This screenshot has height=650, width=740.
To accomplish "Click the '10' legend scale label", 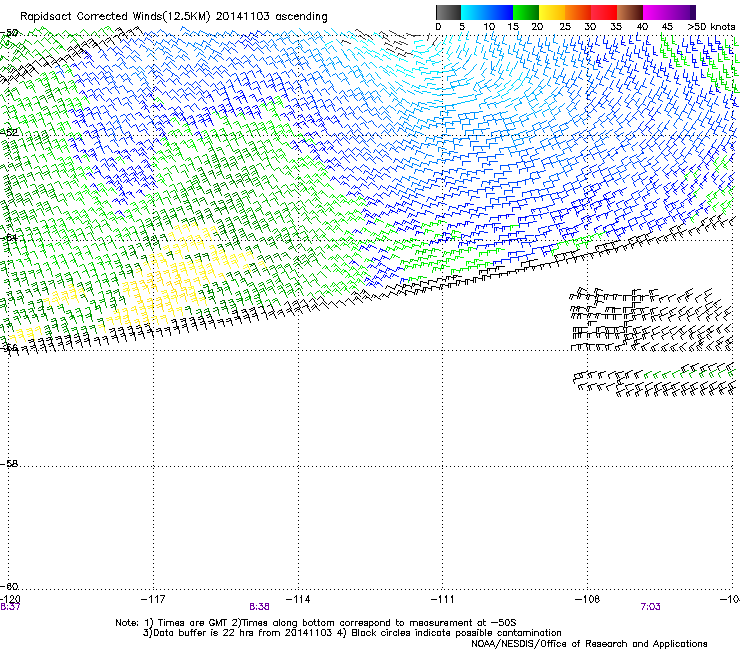I will pos(489,27).
